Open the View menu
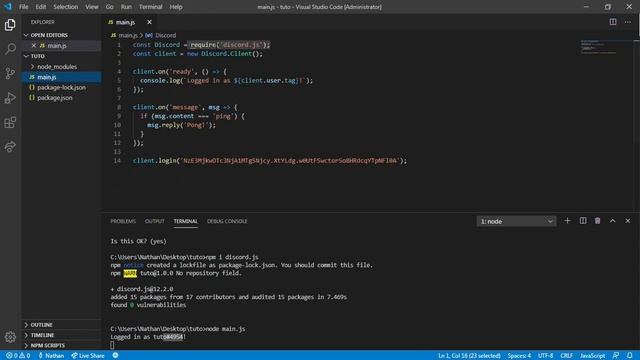Viewport: 640px width, 360px height. point(91,7)
